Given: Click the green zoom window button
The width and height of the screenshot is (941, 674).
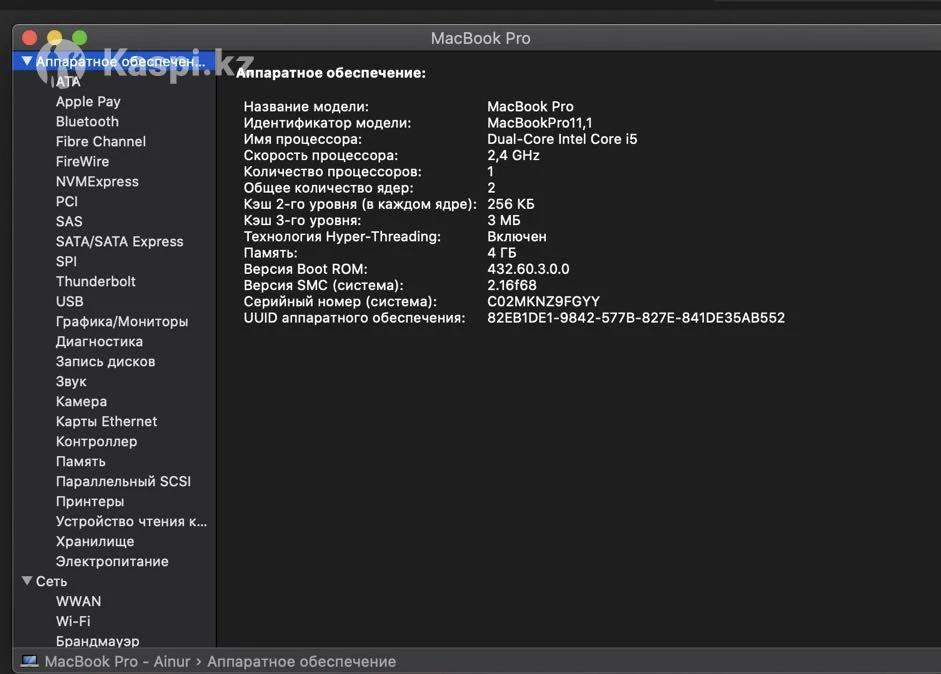Looking at the screenshot, I should (x=80, y=38).
